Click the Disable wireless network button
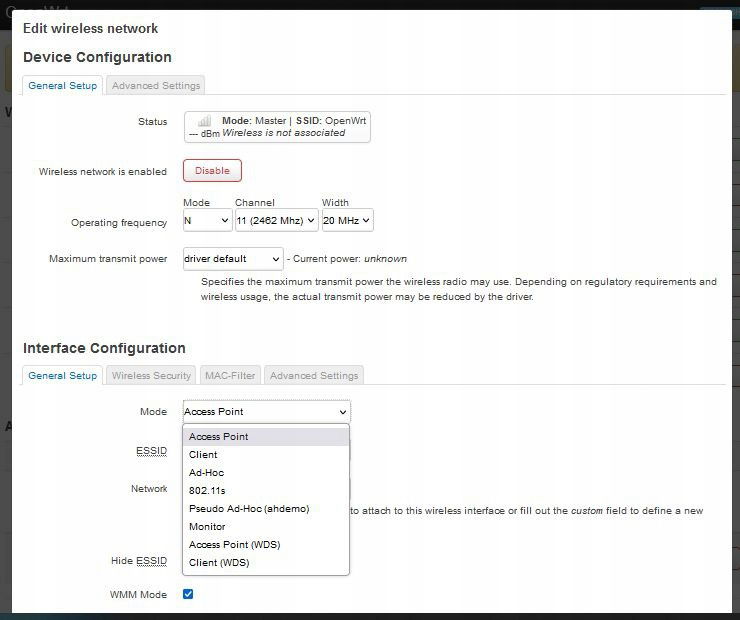Image resolution: width=740 pixels, height=620 pixels. pos(212,170)
